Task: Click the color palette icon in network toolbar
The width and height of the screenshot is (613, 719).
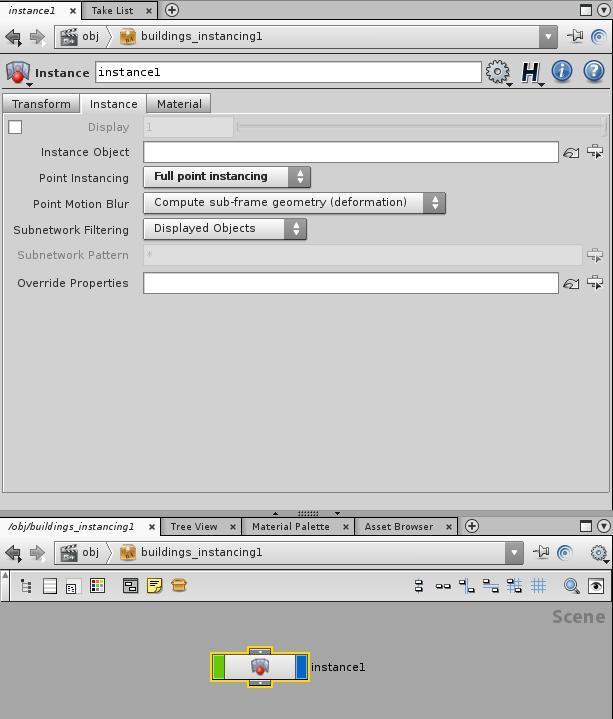Action: click(x=97, y=586)
